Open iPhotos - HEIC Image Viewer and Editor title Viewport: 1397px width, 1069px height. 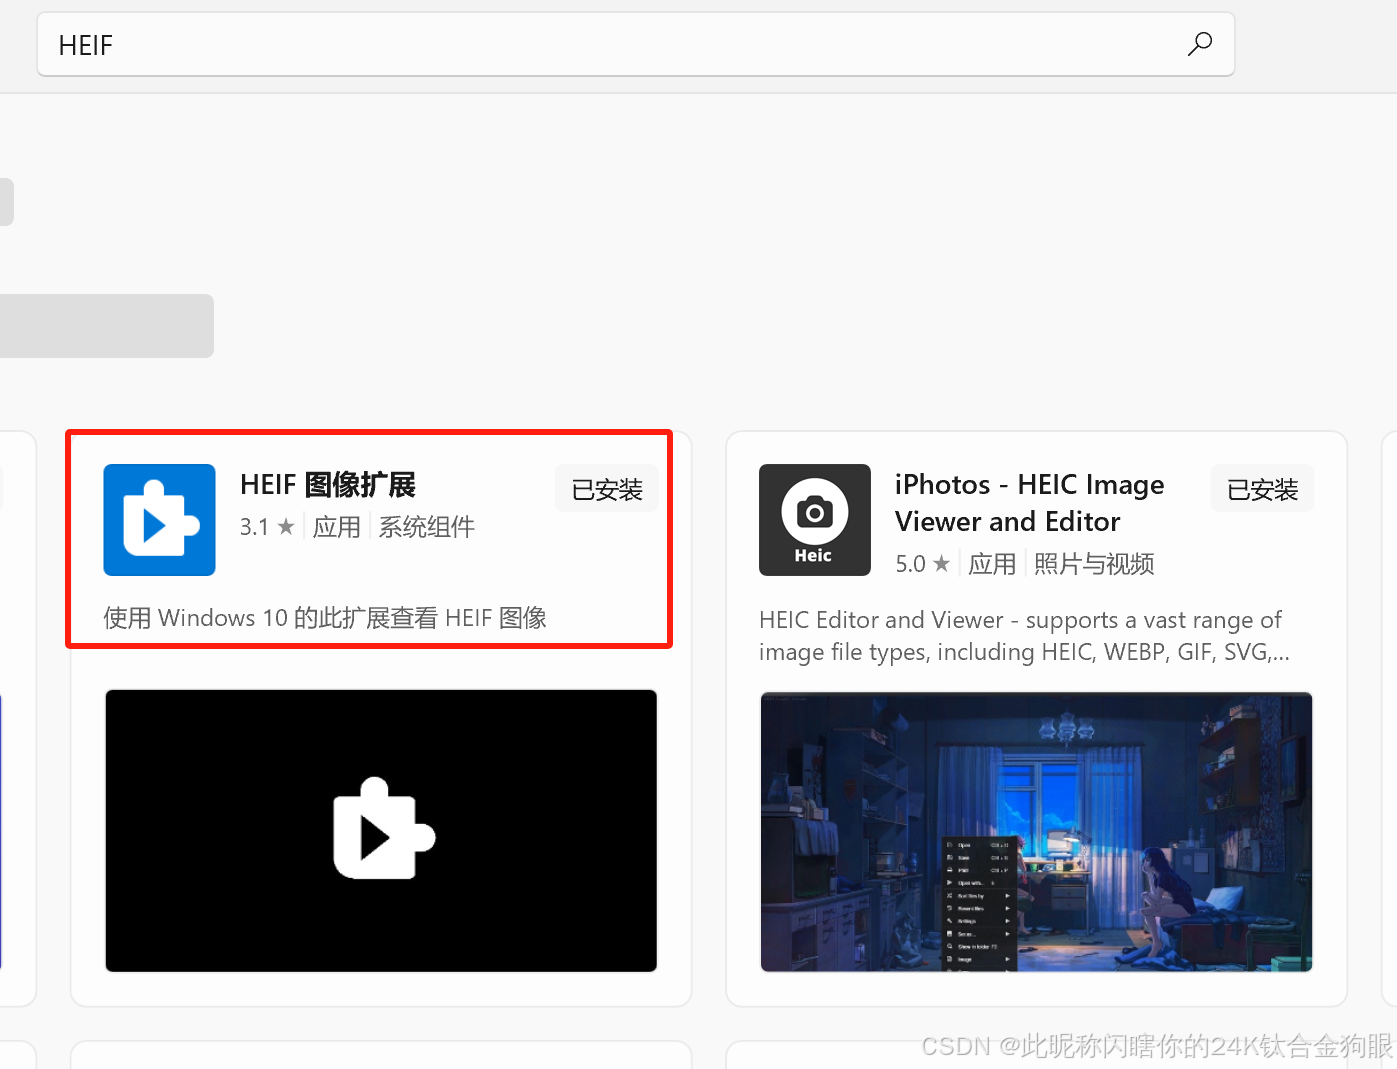coord(1030,503)
